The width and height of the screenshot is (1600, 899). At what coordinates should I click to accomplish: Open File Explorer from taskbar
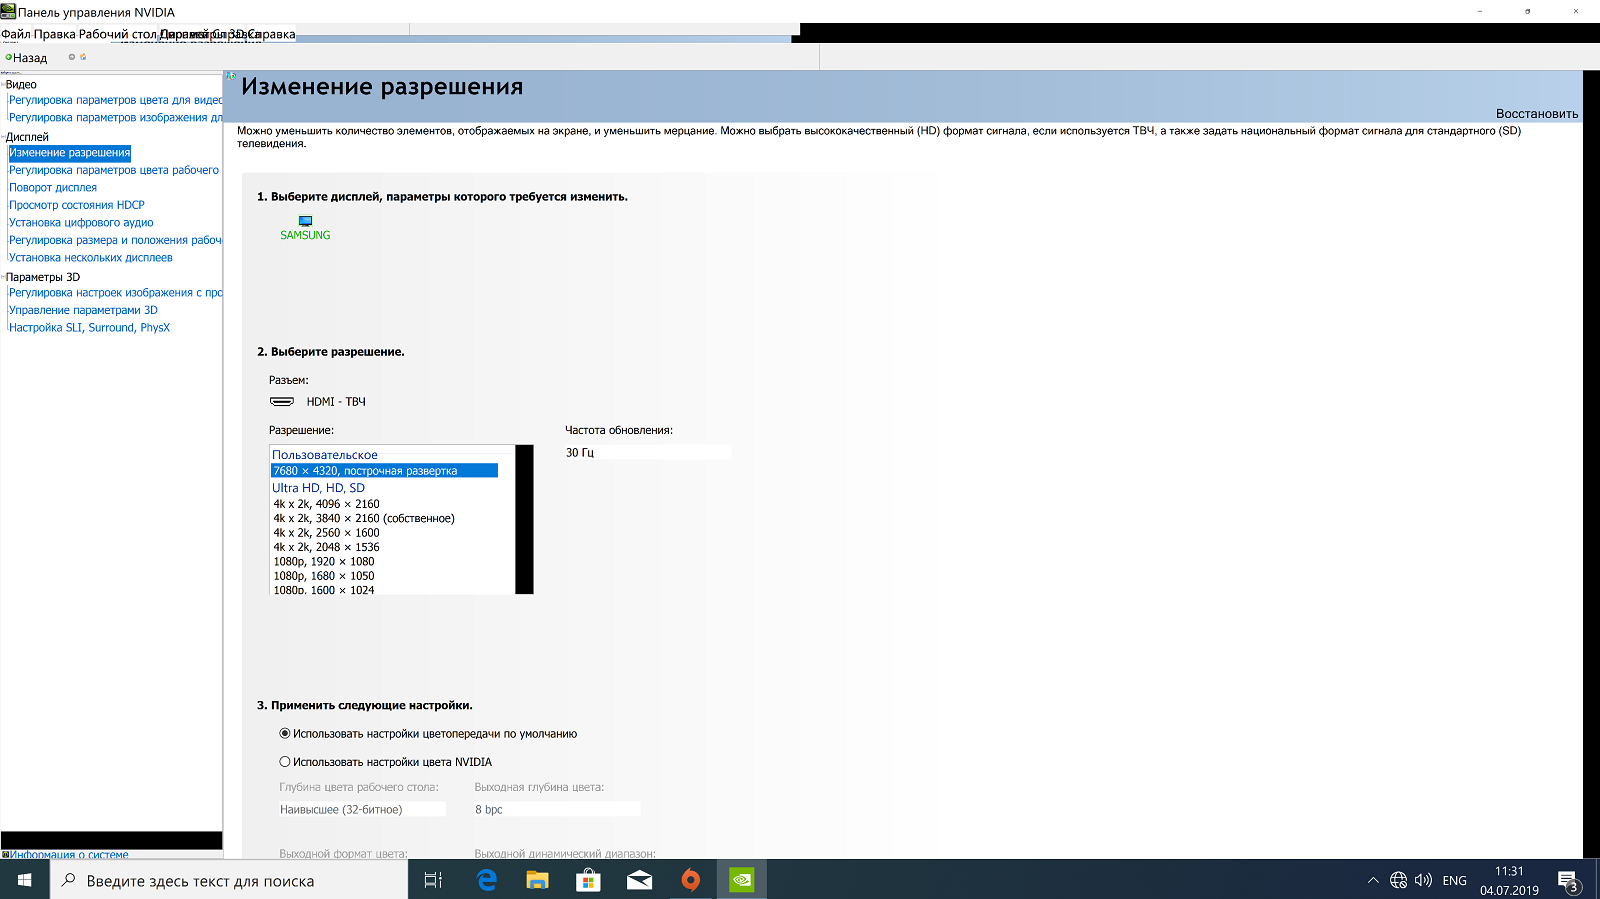pos(538,880)
